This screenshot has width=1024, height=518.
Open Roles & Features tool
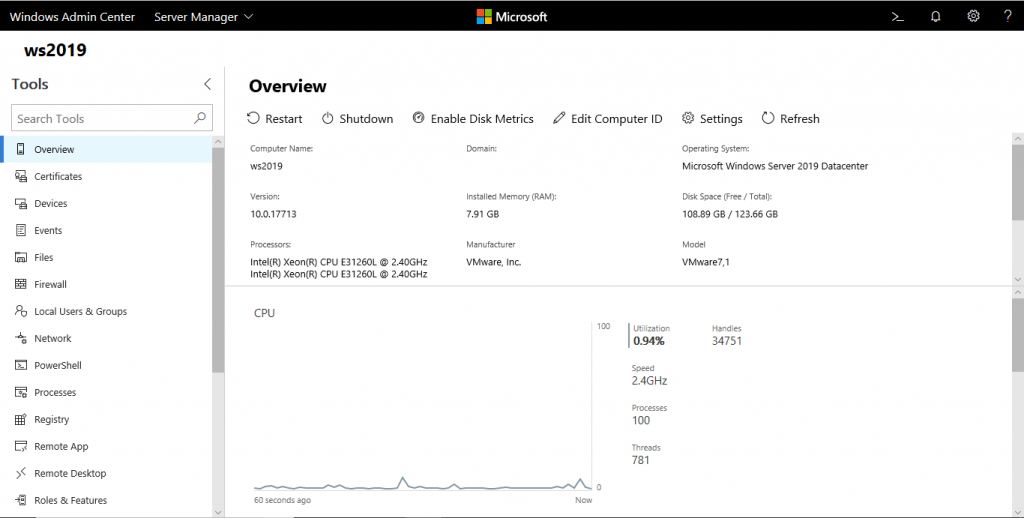pos(107,500)
